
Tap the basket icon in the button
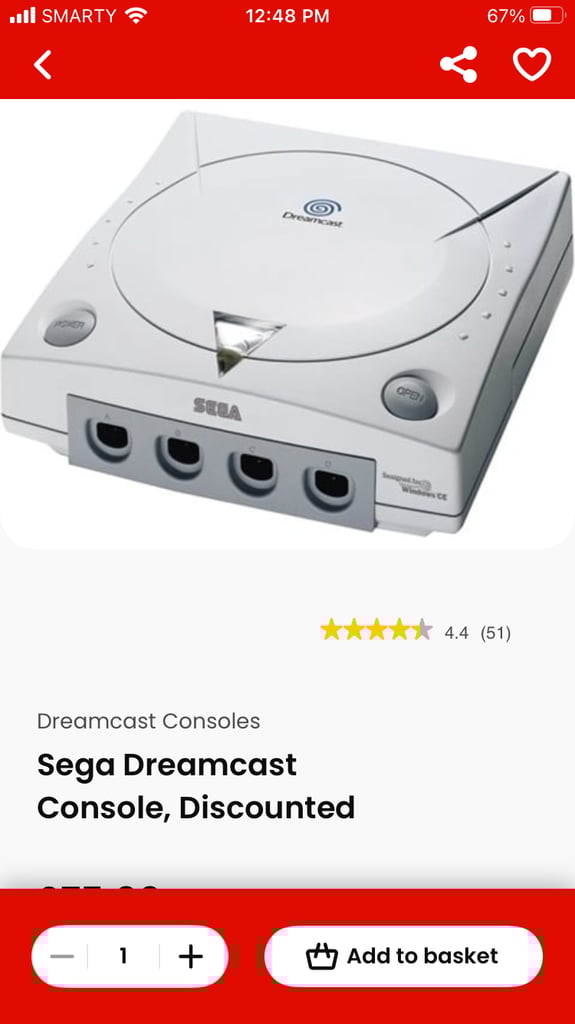321,957
